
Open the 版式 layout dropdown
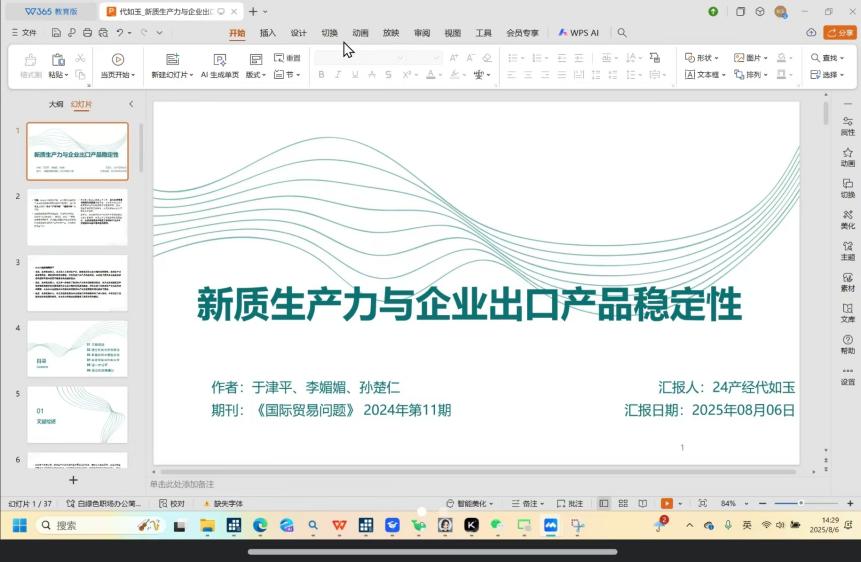coord(257,75)
